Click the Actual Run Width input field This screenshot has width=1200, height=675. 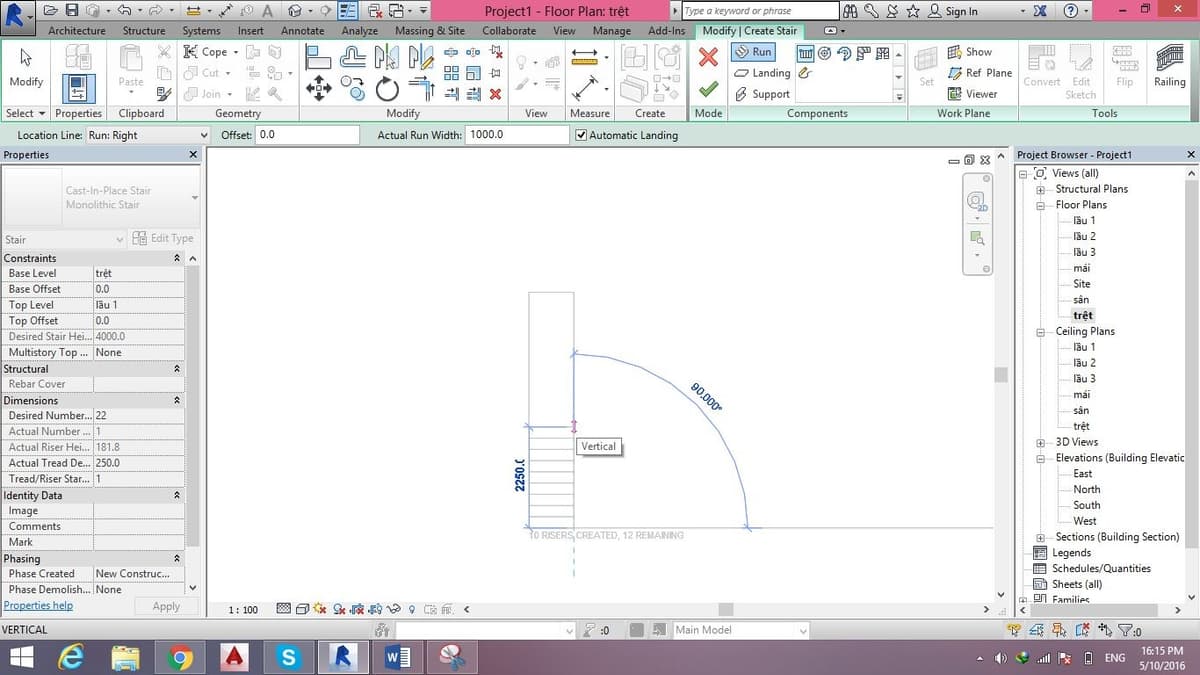[x=516, y=135]
